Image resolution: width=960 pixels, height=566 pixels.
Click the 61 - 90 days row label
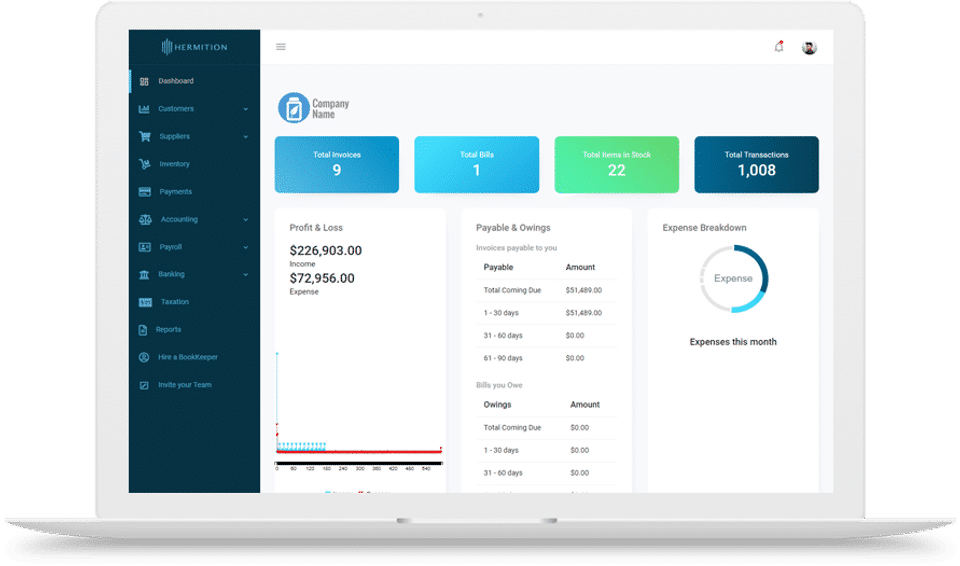coord(503,358)
